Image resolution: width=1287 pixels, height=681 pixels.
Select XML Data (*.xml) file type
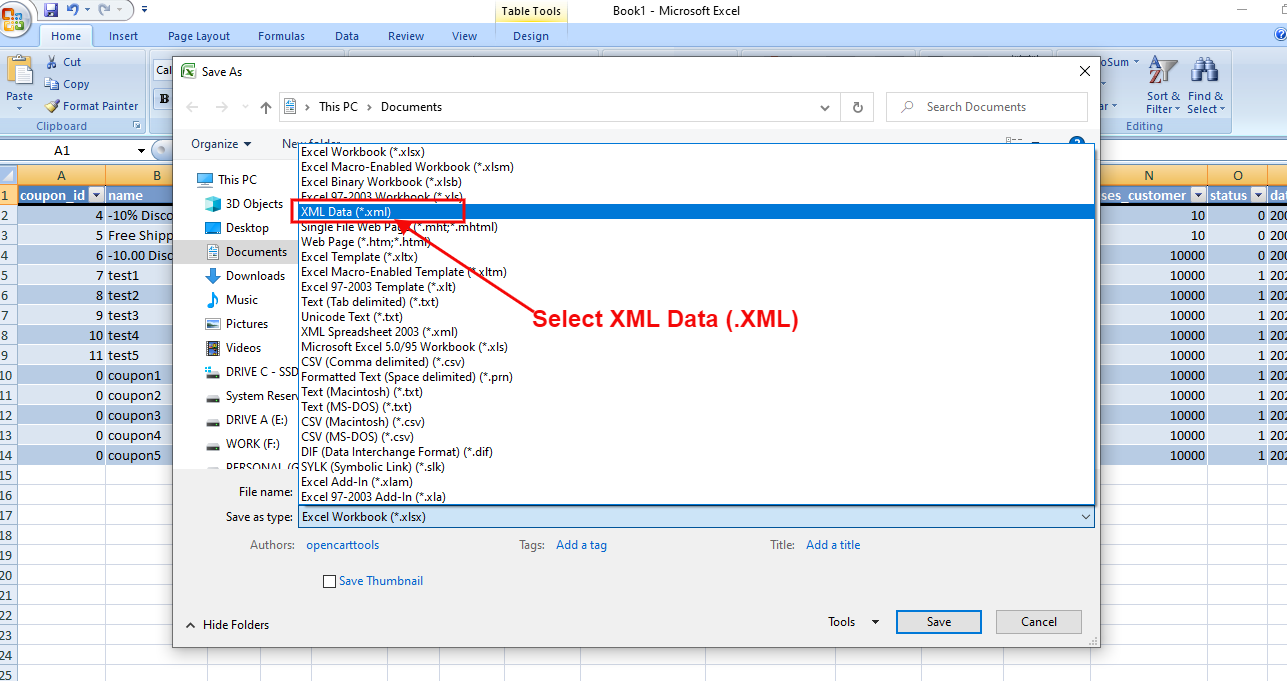(x=696, y=212)
